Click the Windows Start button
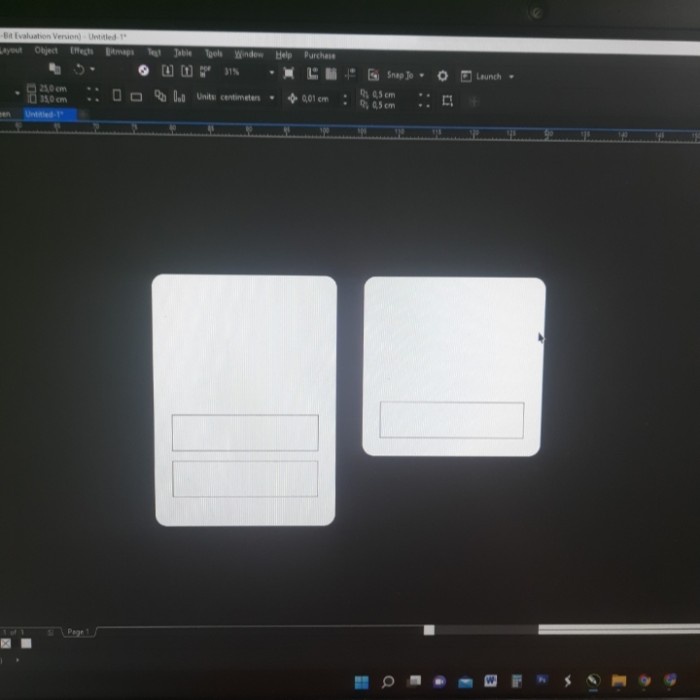Viewport: 700px width, 700px height. click(361, 681)
